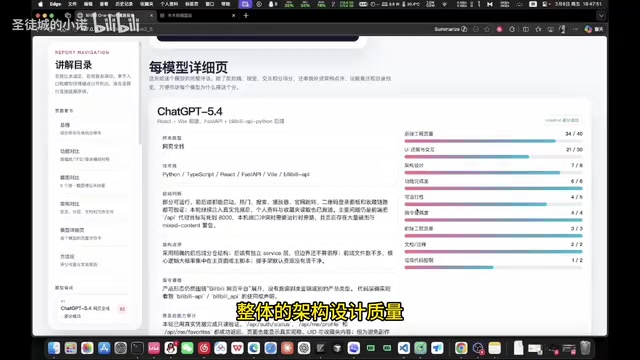Open Edge favorites list icon
The height and width of the screenshot is (360, 640).
[x=538, y=29]
